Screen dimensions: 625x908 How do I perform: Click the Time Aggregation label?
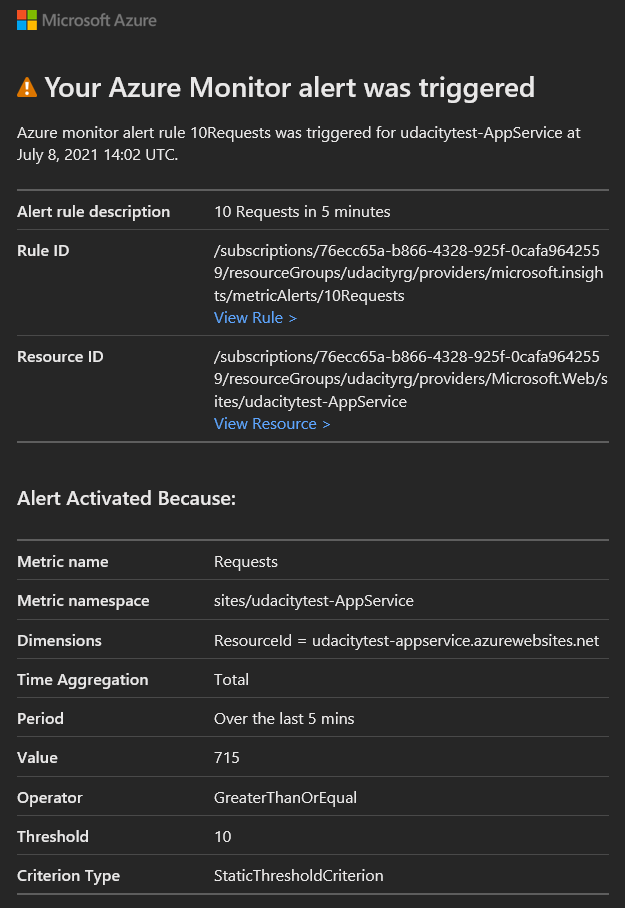pos(83,680)
